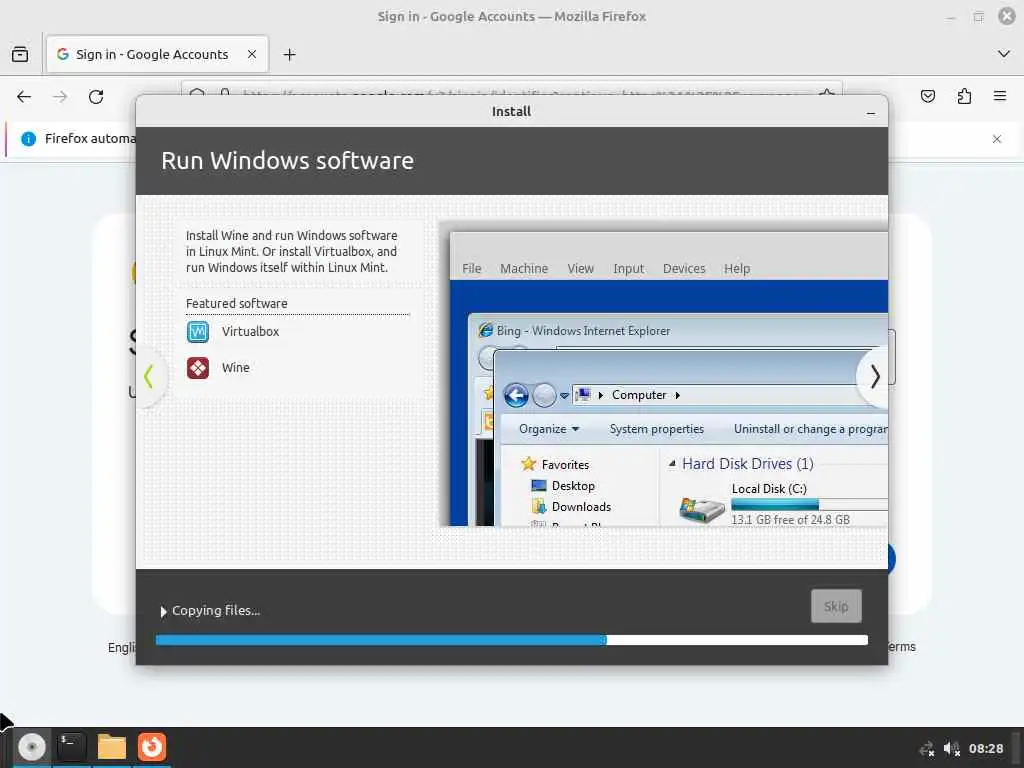1024x768 pixels.
Task: Click the Windows software slideshow screenshot
Action: [x=664, y=374]
